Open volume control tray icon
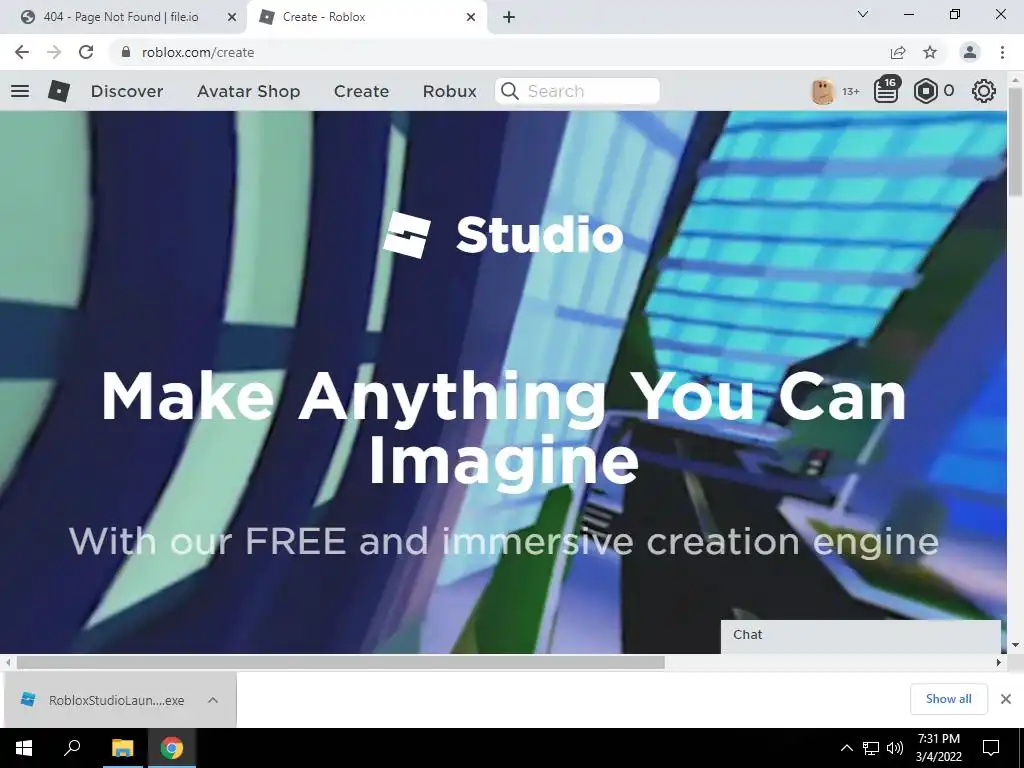The height and width of the screenshot is (768, 1024). tap(895, 748)
